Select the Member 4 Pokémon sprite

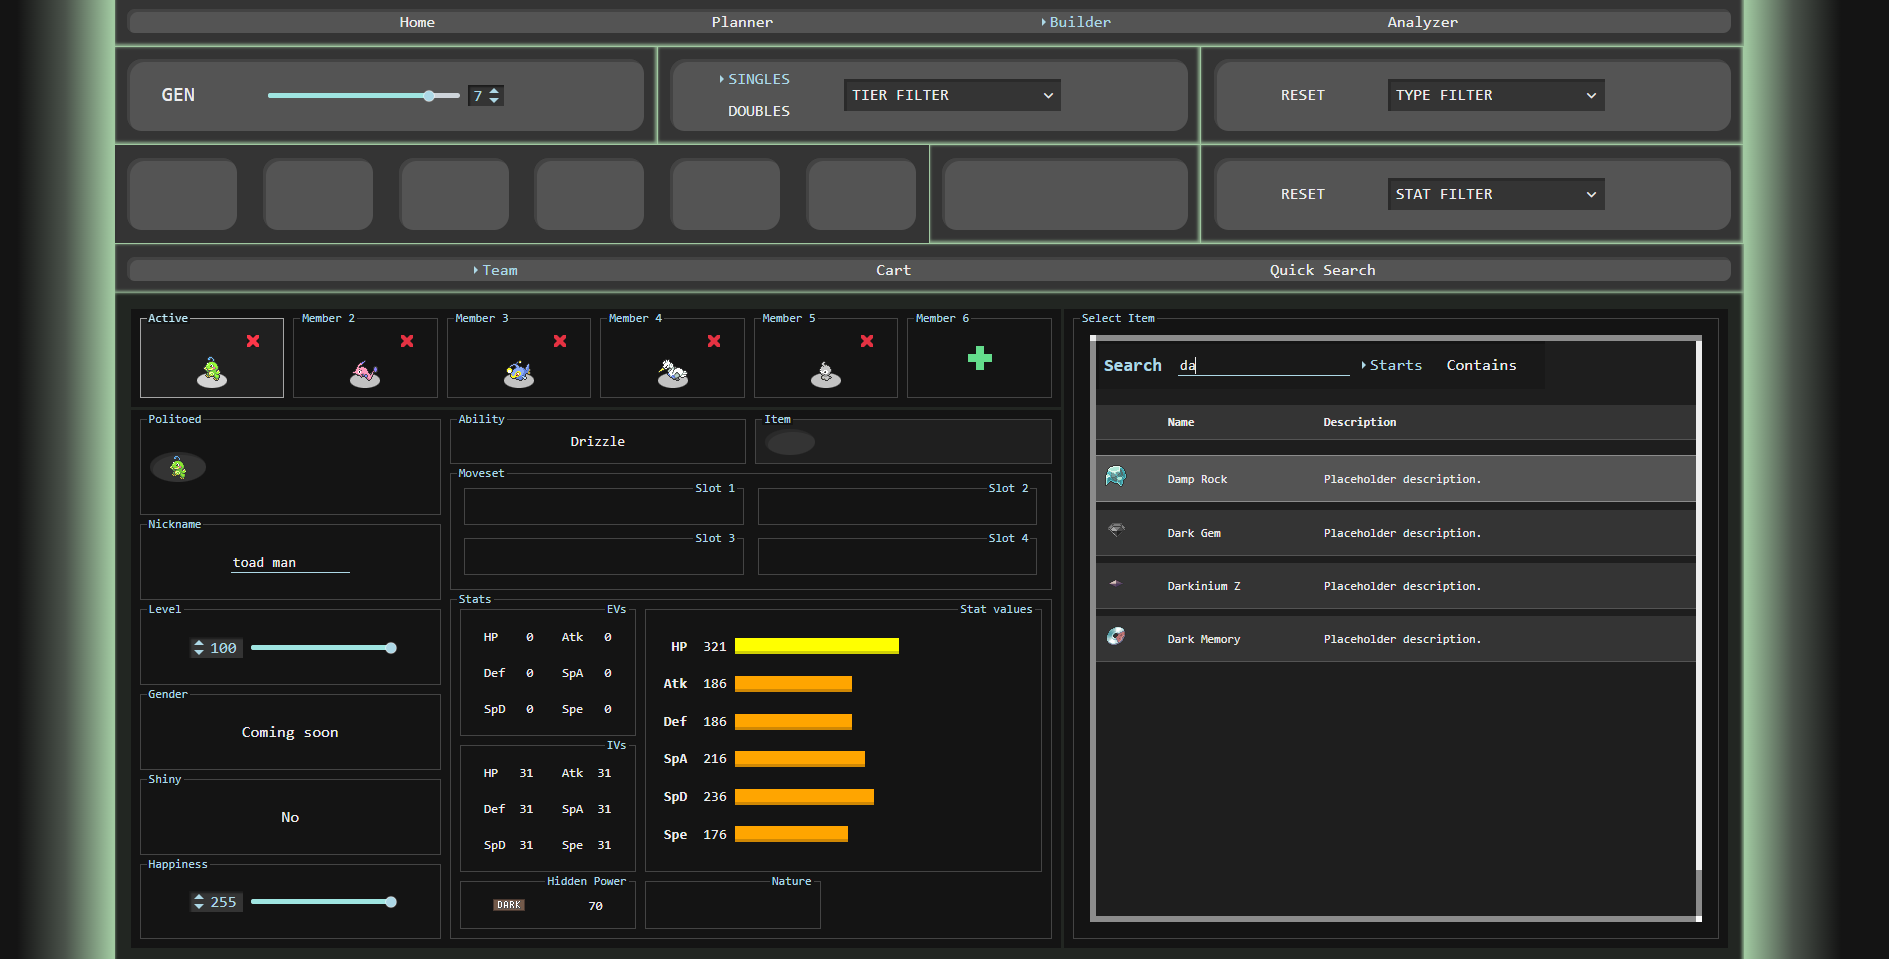click(672, 373)
